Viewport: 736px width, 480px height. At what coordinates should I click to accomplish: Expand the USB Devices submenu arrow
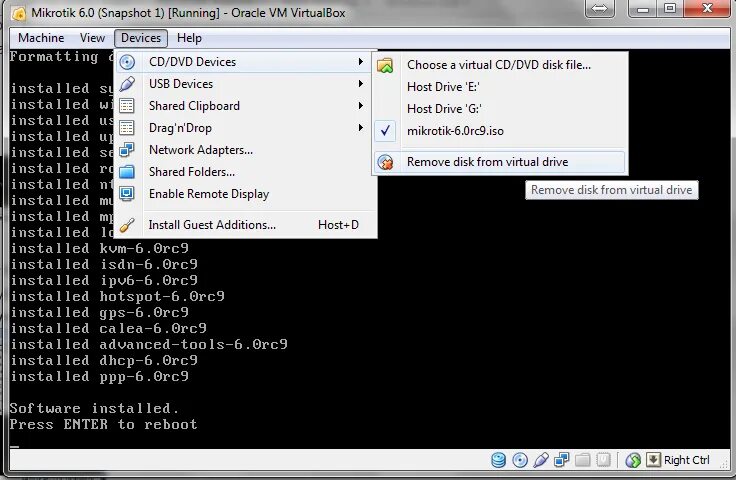pyautogui.click(x=360, y=84)
